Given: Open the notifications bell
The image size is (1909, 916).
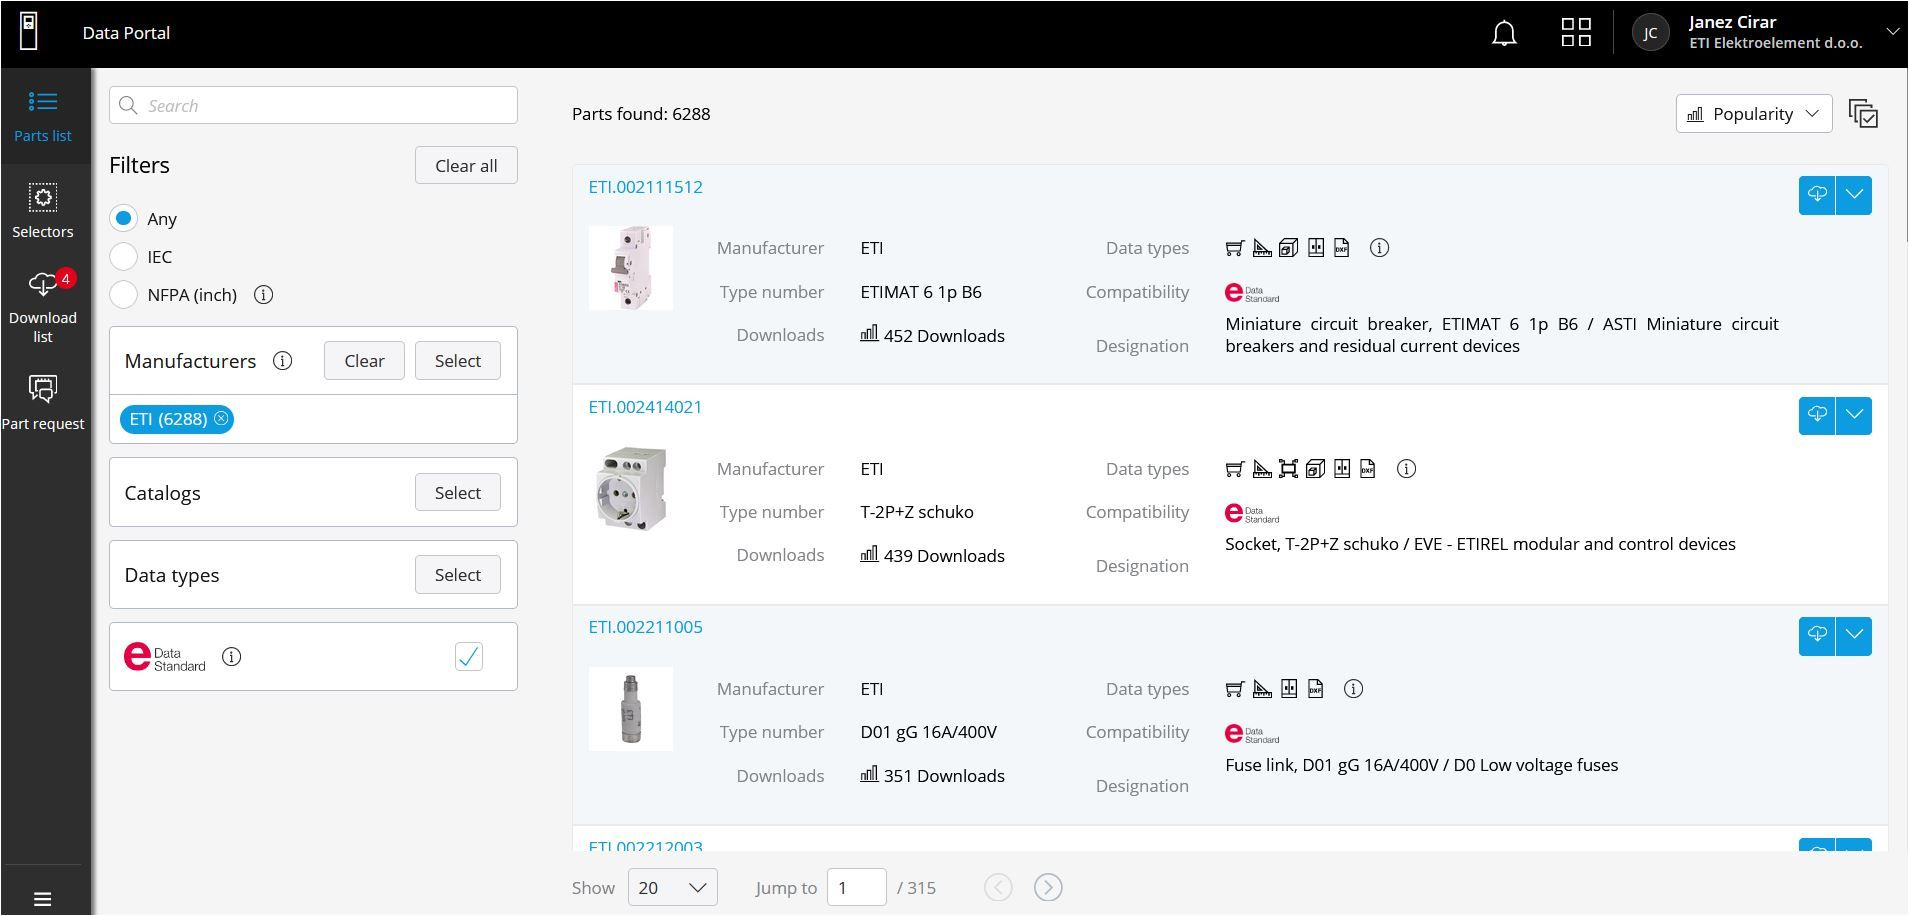Looking at the screenshot, I should [1504, 34].
